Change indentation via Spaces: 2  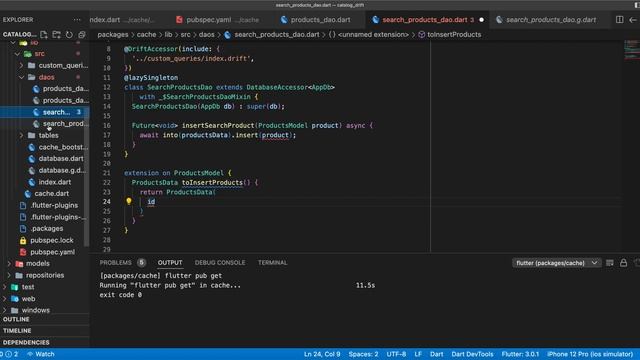363,354
